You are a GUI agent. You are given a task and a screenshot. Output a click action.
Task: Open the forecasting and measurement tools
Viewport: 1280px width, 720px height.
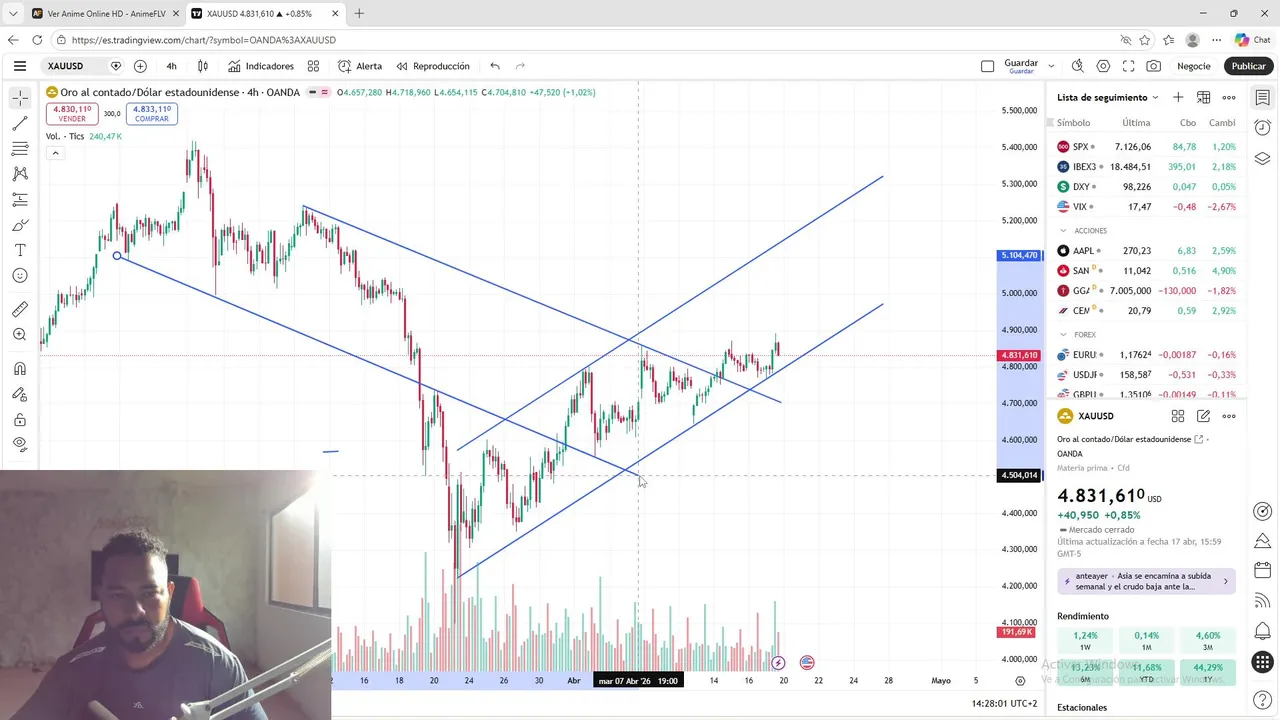(20, 200)
